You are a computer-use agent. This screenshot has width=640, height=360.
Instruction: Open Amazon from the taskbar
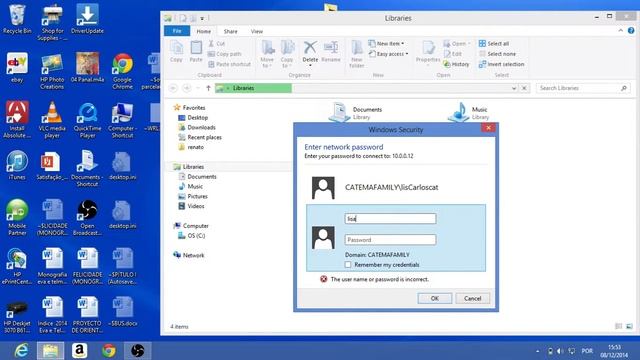point(79,350)
